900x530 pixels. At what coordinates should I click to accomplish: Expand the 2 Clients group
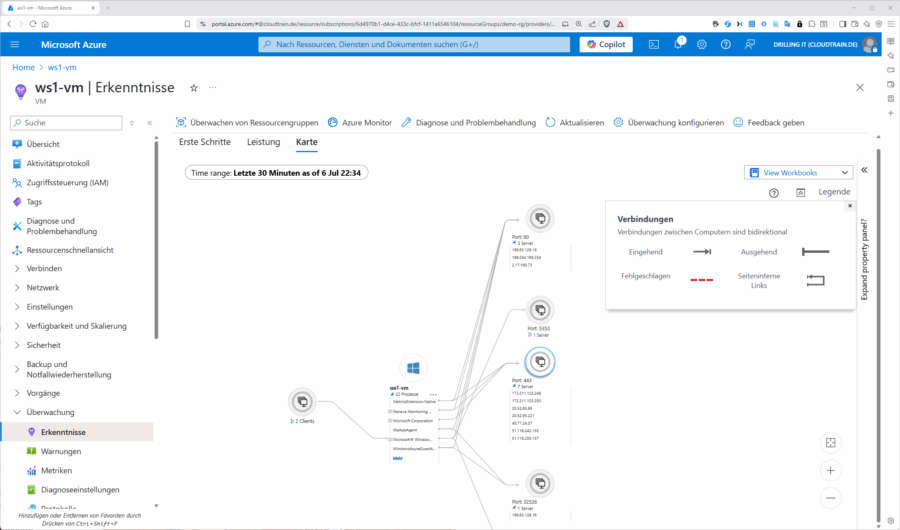click(x=292, y=421)
